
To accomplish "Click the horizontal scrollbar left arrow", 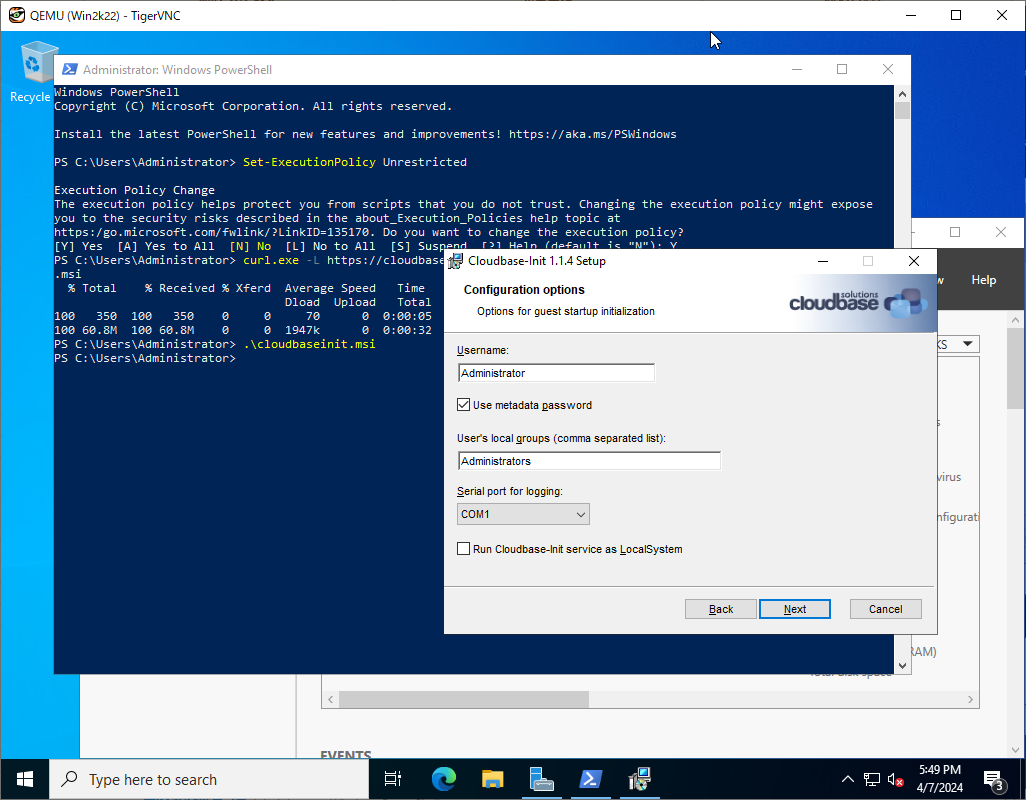I will [330, 699].
